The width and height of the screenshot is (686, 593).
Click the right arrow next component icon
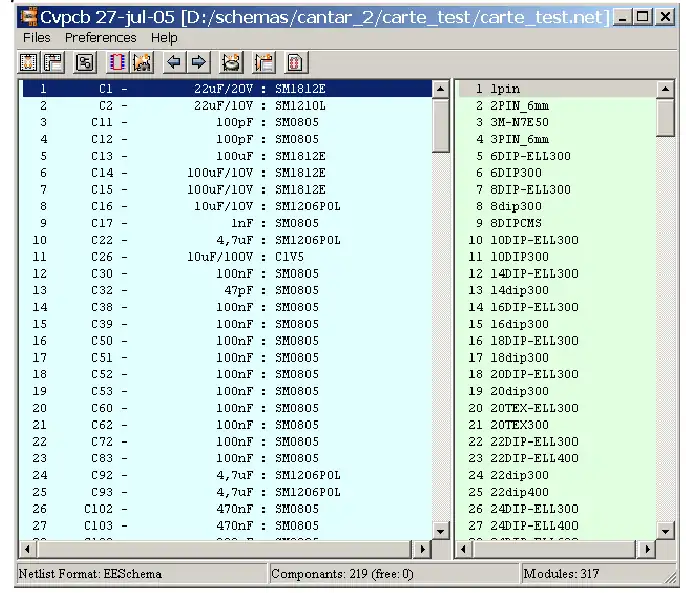[198, 62]
